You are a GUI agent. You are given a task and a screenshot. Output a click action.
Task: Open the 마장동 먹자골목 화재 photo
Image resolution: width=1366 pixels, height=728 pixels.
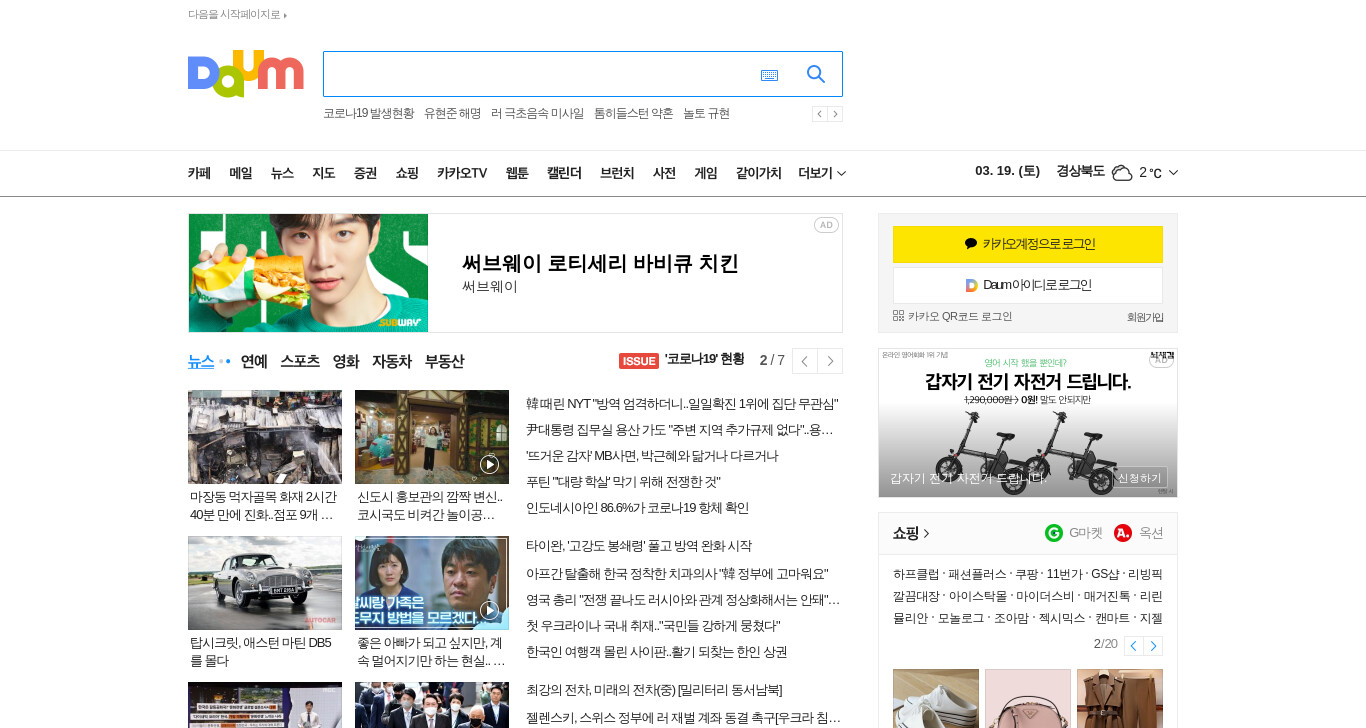(265, 437)
